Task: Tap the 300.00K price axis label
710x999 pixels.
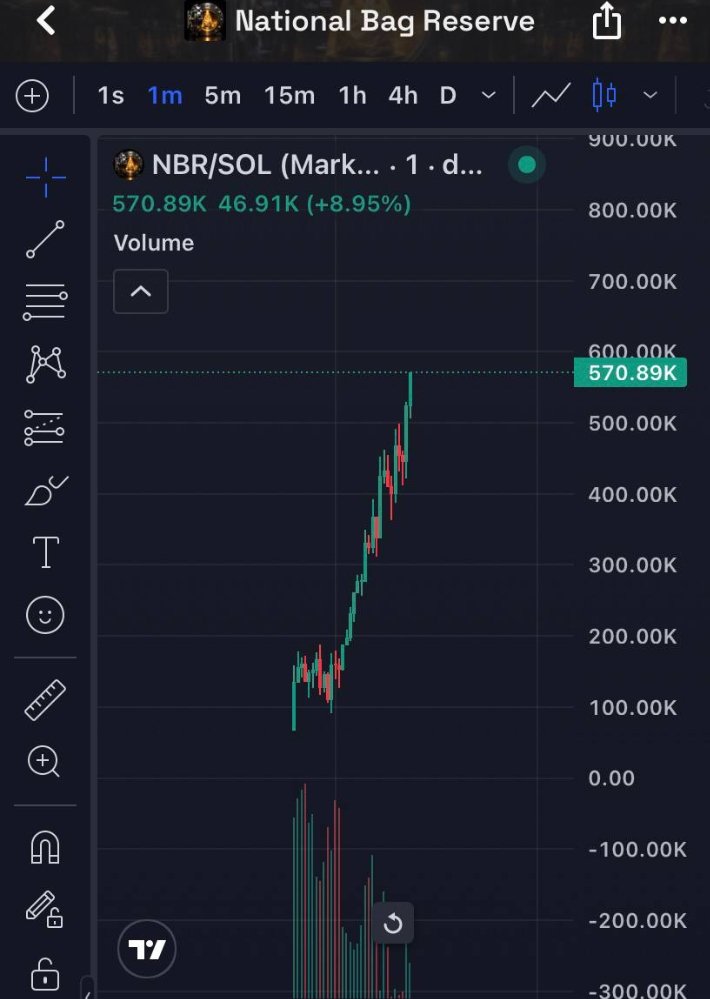Action: (x=632, y=565)
